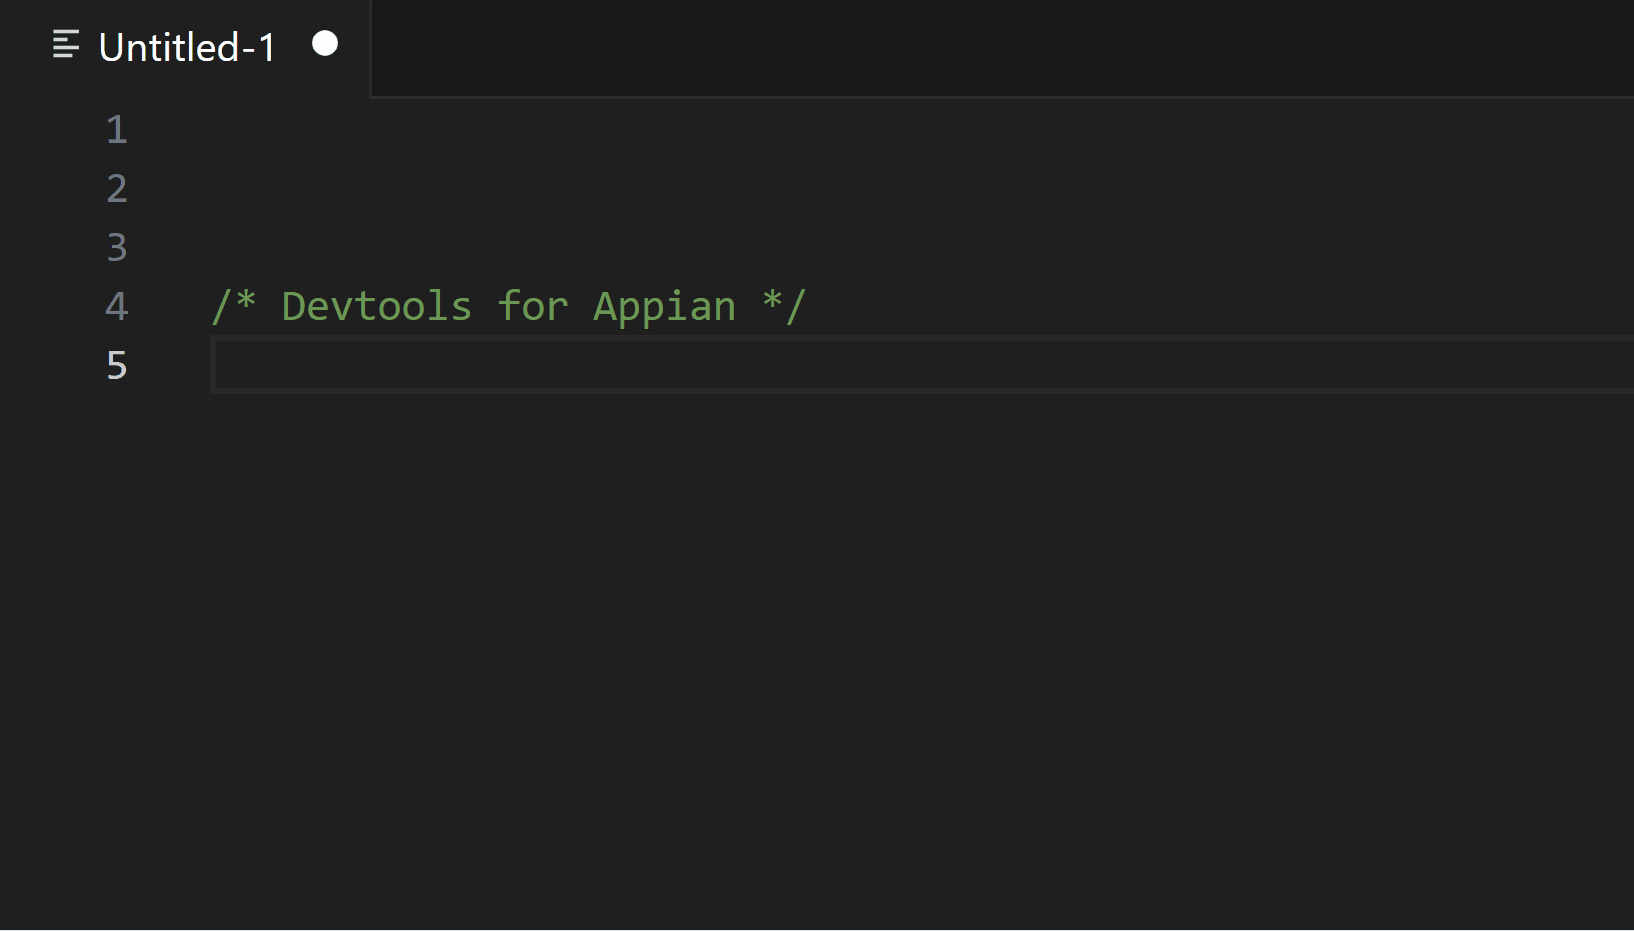Click line number 3 in the gutter
The width and height of the screenshot is (1634, 931).
tap(116, 247)
